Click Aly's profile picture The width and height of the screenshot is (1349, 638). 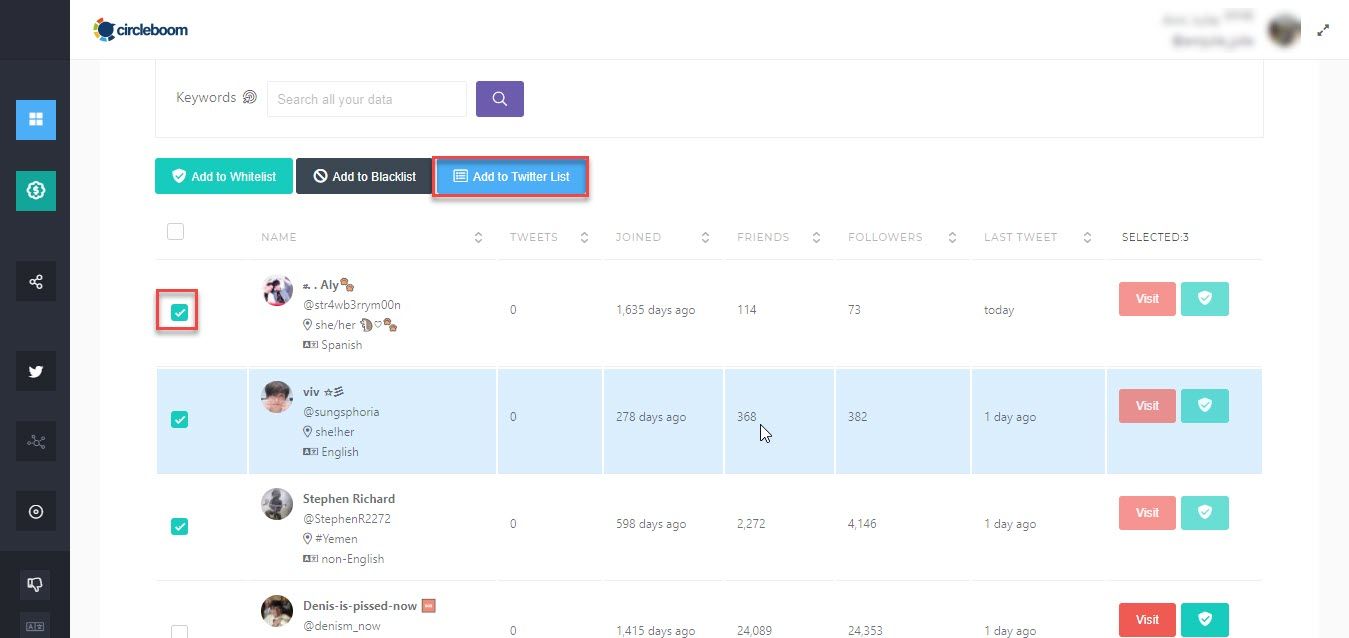tap(277, 291)
